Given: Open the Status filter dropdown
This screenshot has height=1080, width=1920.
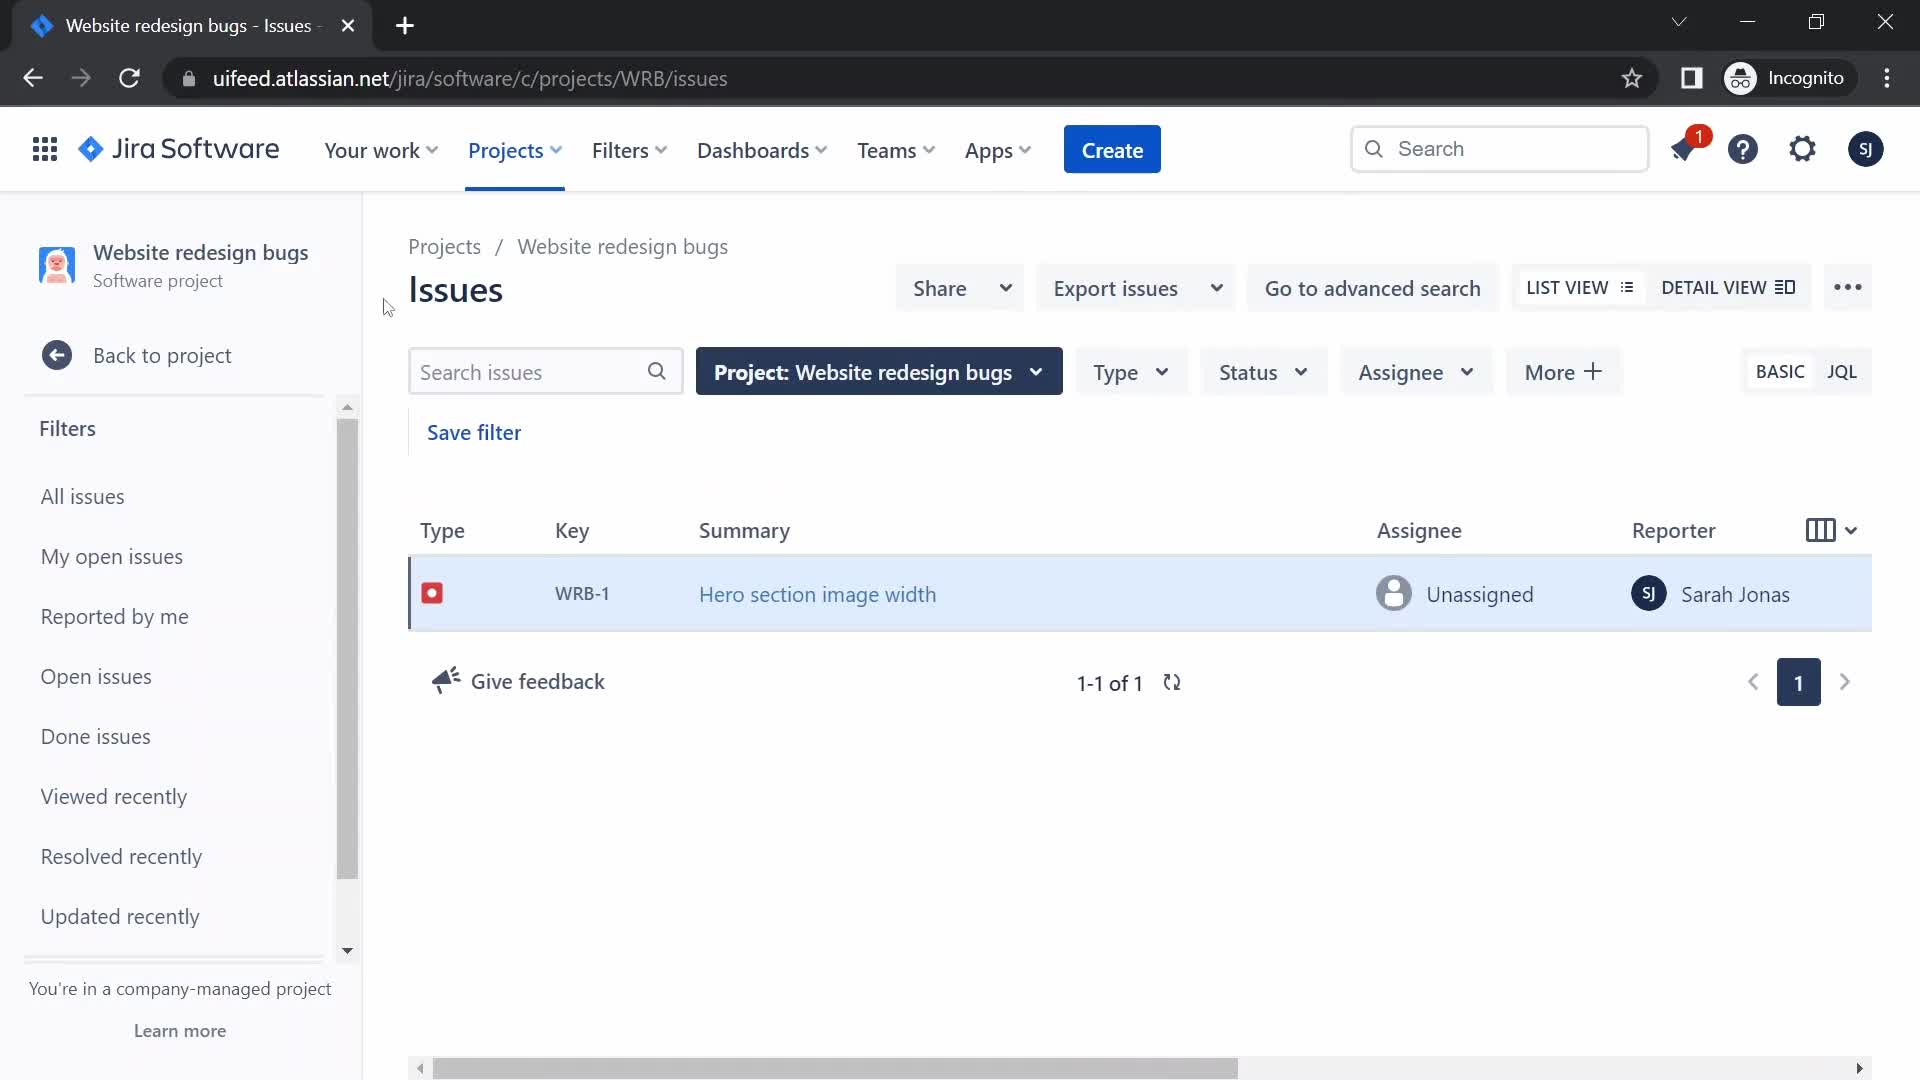Looking at the screenshot, I should click(1263, 372).
